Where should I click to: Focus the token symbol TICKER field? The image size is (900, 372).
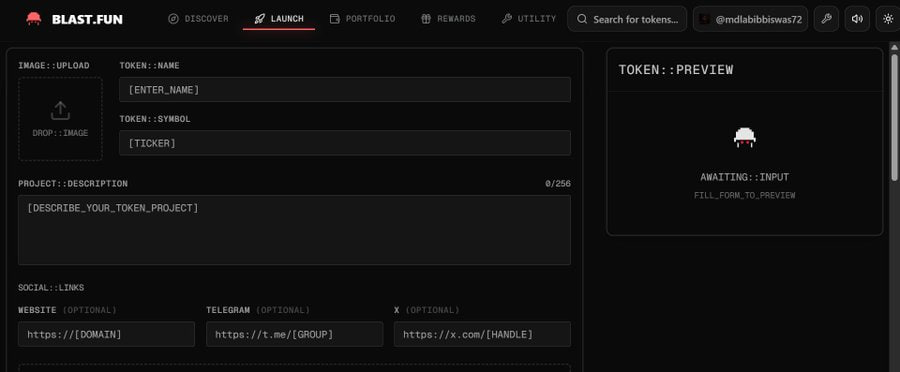tap(345, 143)
